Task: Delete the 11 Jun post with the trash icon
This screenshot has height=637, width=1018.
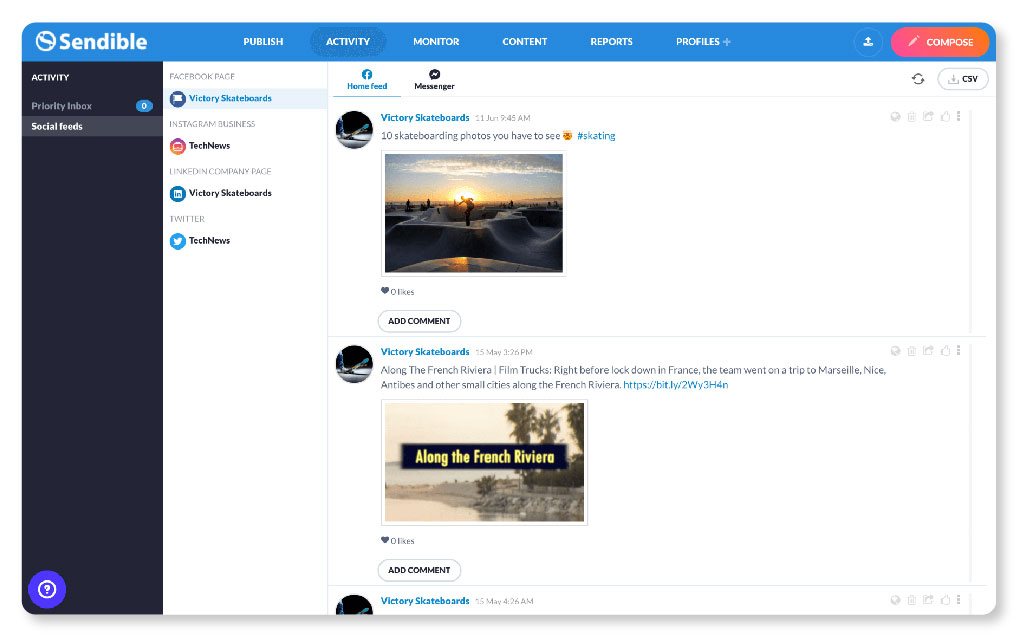Action: (912, 117)
